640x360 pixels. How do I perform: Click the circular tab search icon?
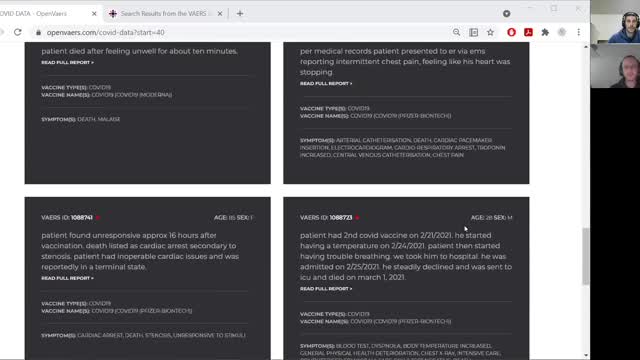tap(507, 13)
